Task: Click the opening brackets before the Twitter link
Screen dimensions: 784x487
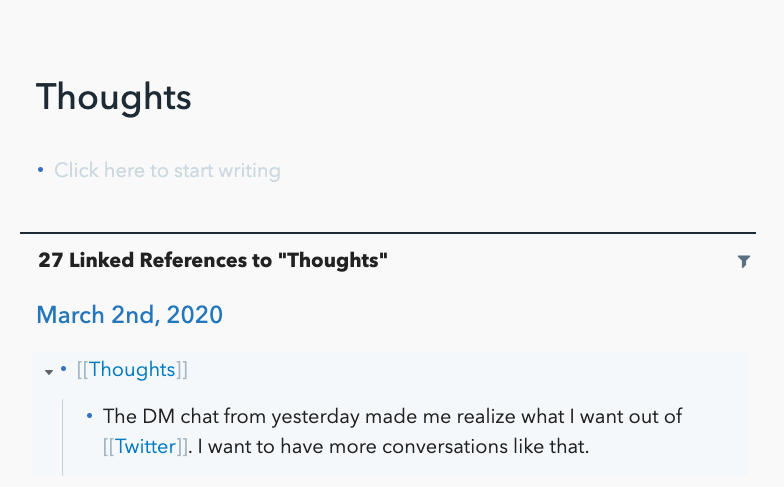Action: click(109, 446)
